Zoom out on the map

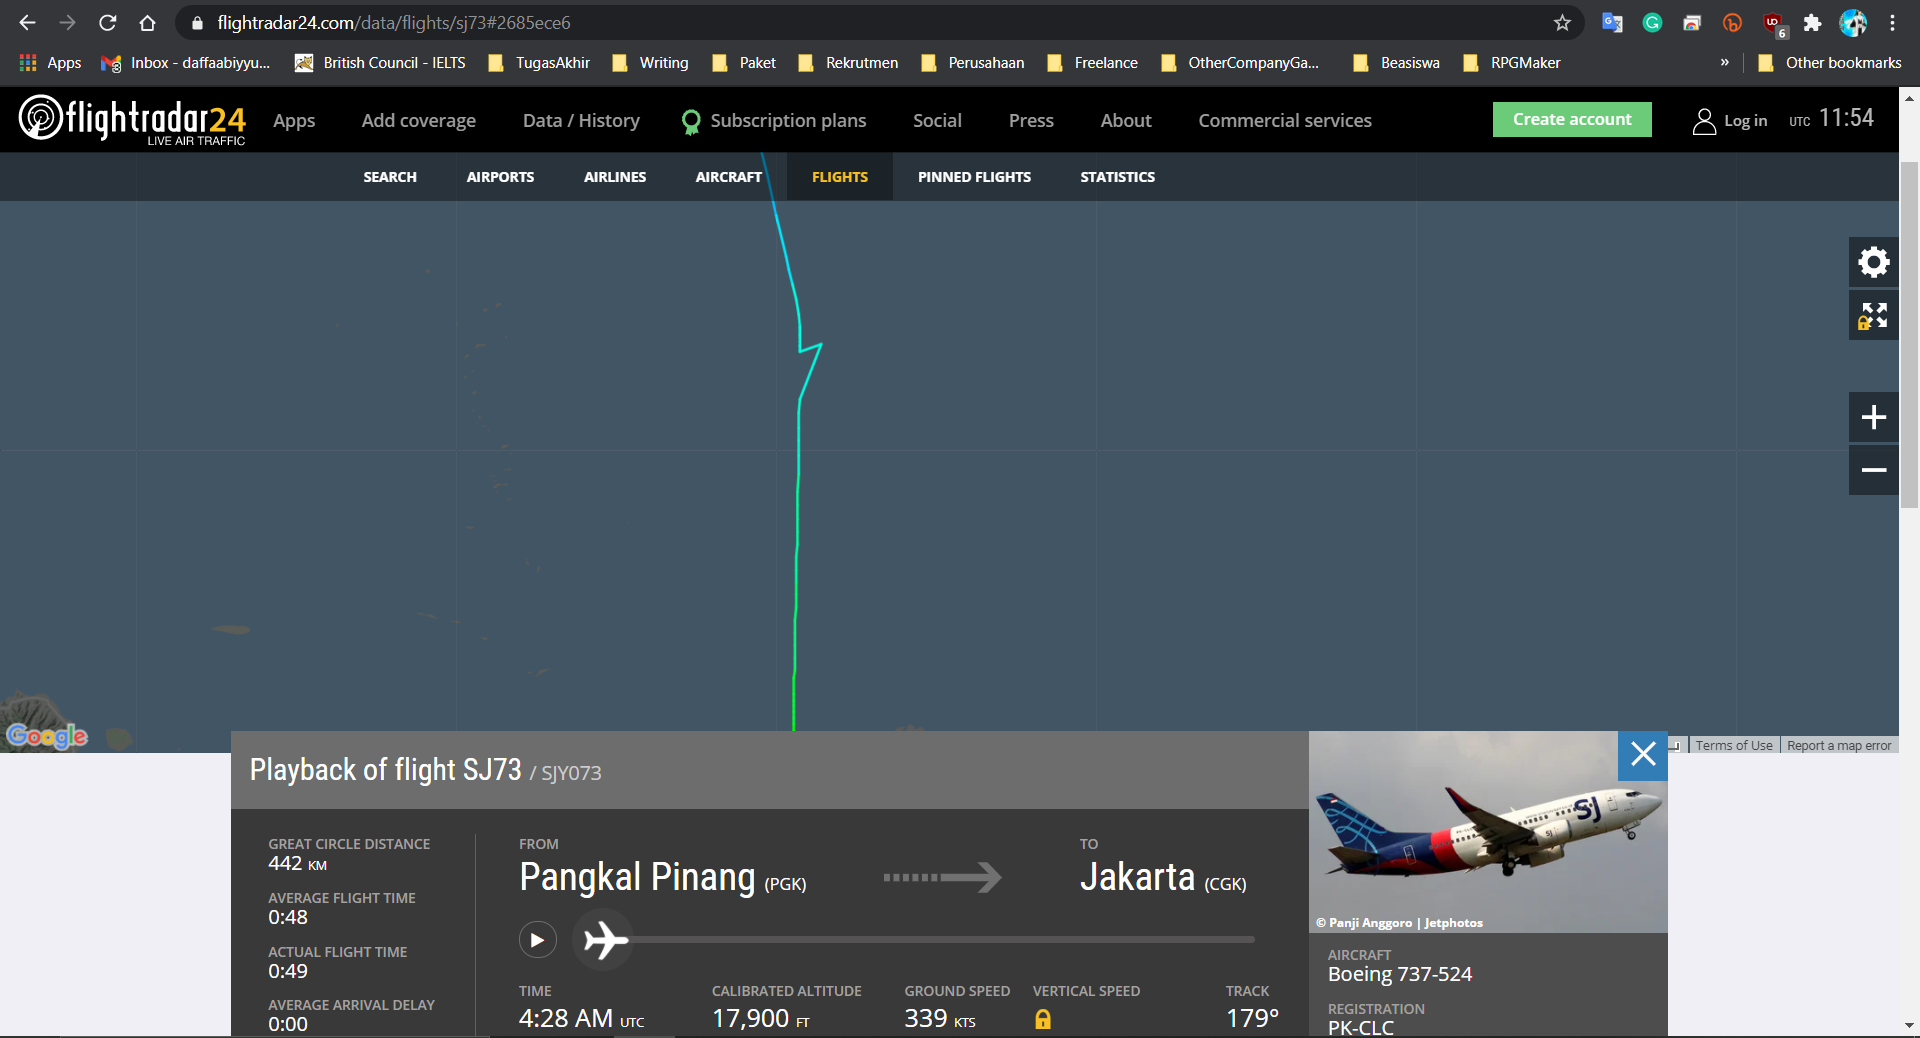pos(1874,470)
